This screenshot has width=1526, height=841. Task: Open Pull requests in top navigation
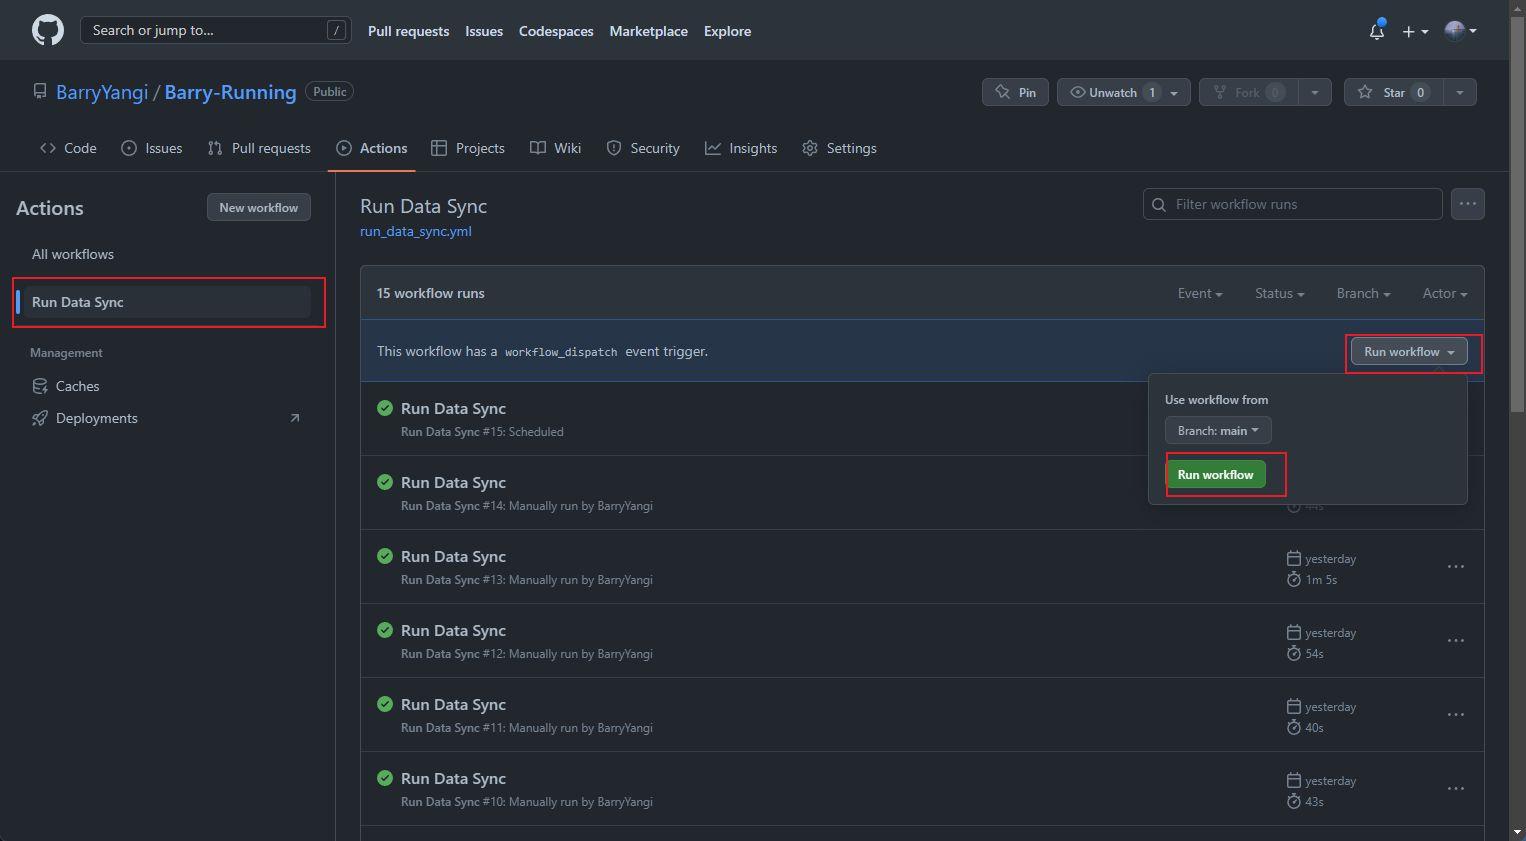click(408, 31)
